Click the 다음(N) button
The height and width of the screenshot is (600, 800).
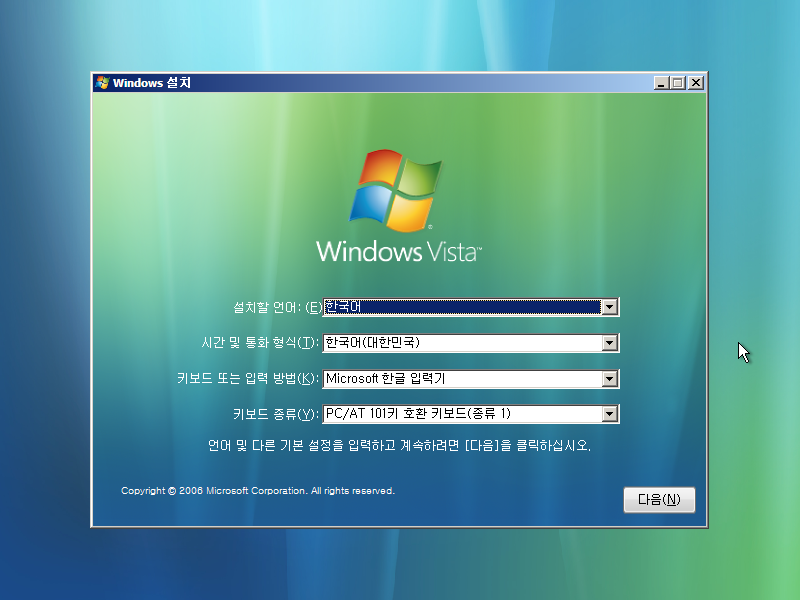point(659,499)
